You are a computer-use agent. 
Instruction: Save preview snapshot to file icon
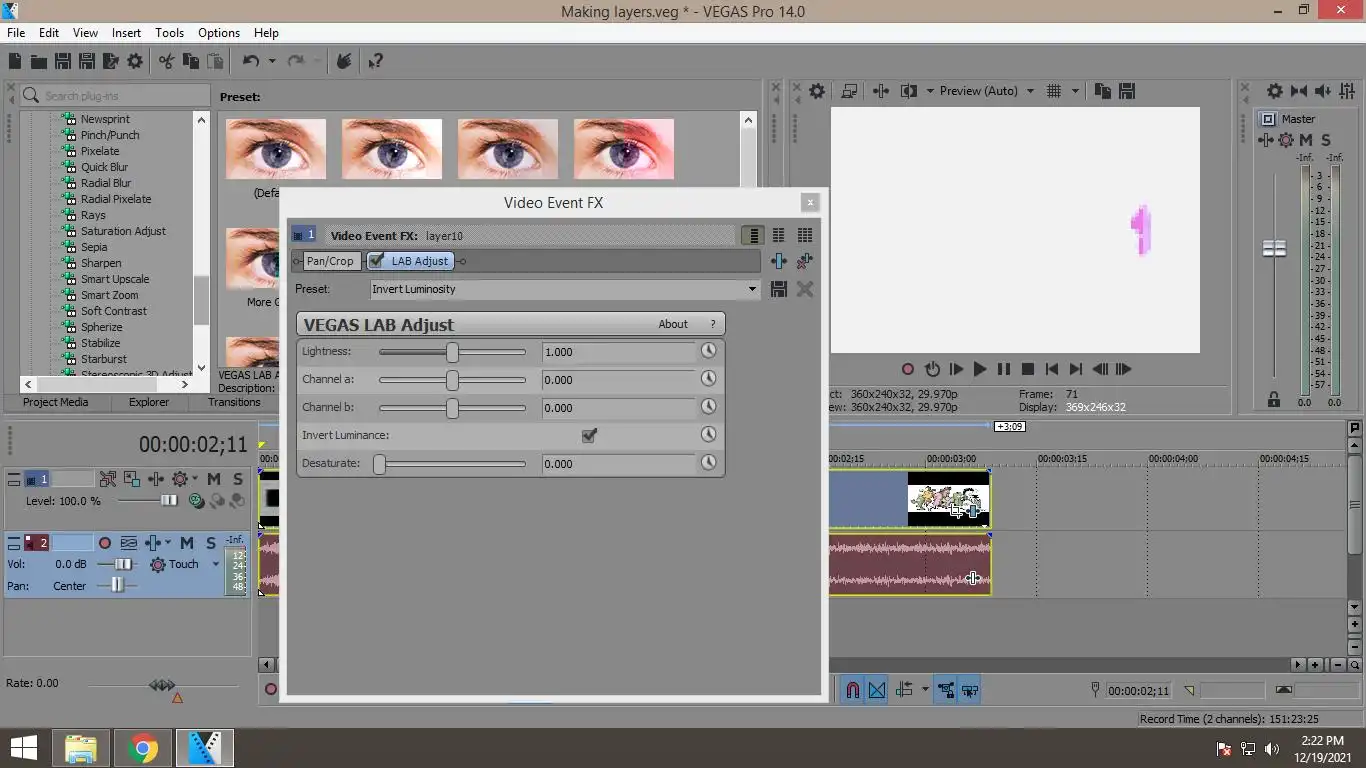pos(1127,91)
